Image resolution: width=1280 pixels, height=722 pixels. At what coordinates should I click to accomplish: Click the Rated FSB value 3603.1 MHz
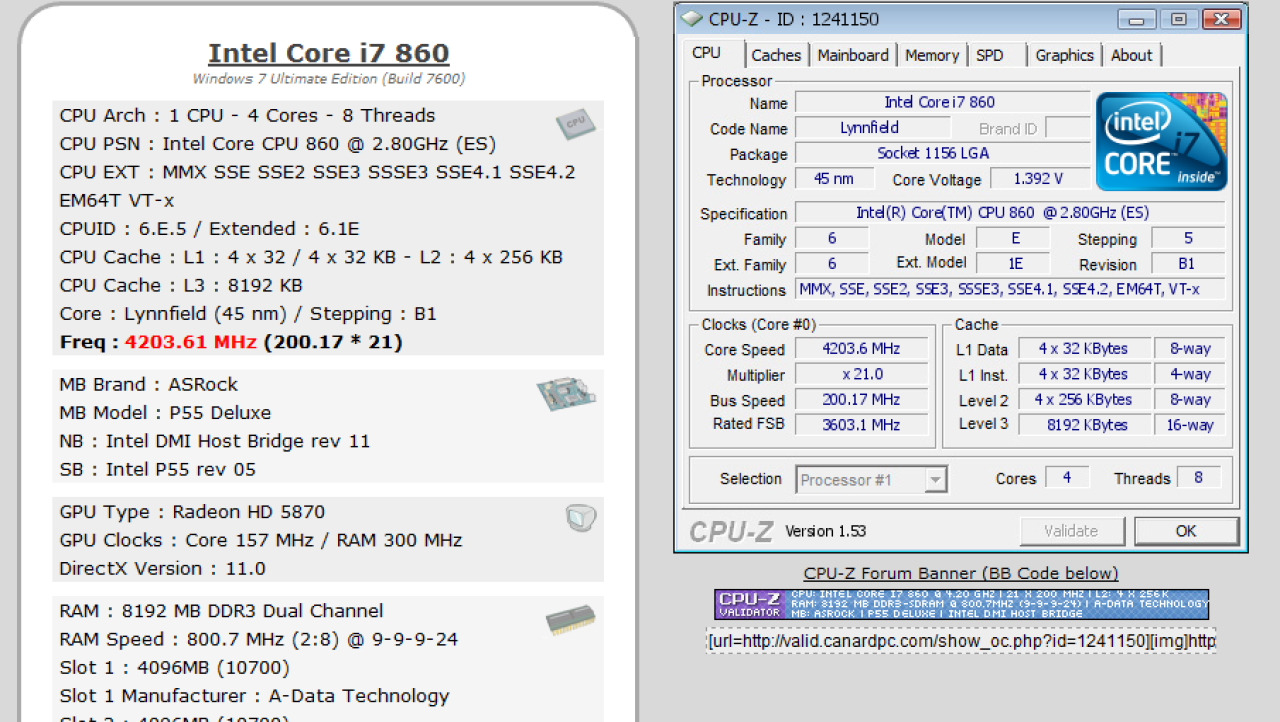coord(861,424)
